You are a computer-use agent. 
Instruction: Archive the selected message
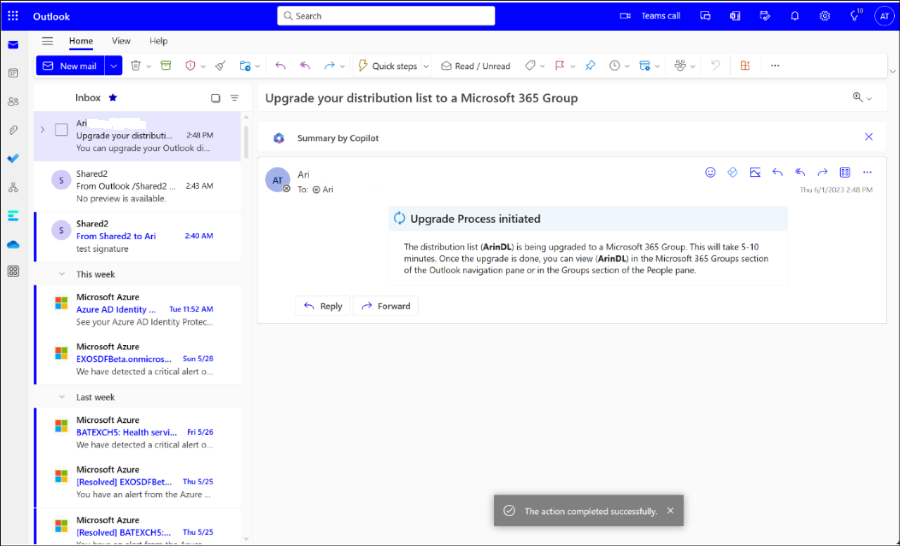click(166, 66)
